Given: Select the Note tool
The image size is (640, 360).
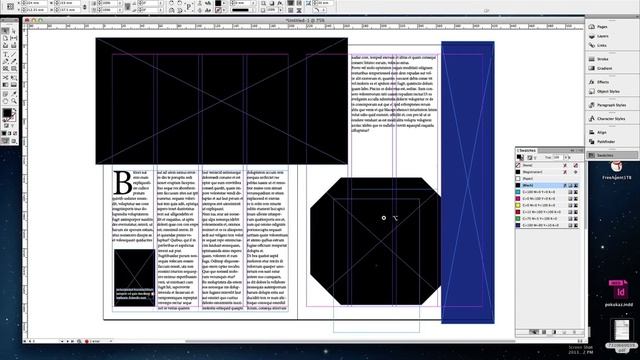Looking at the screenshot, I should click(5, 94).
